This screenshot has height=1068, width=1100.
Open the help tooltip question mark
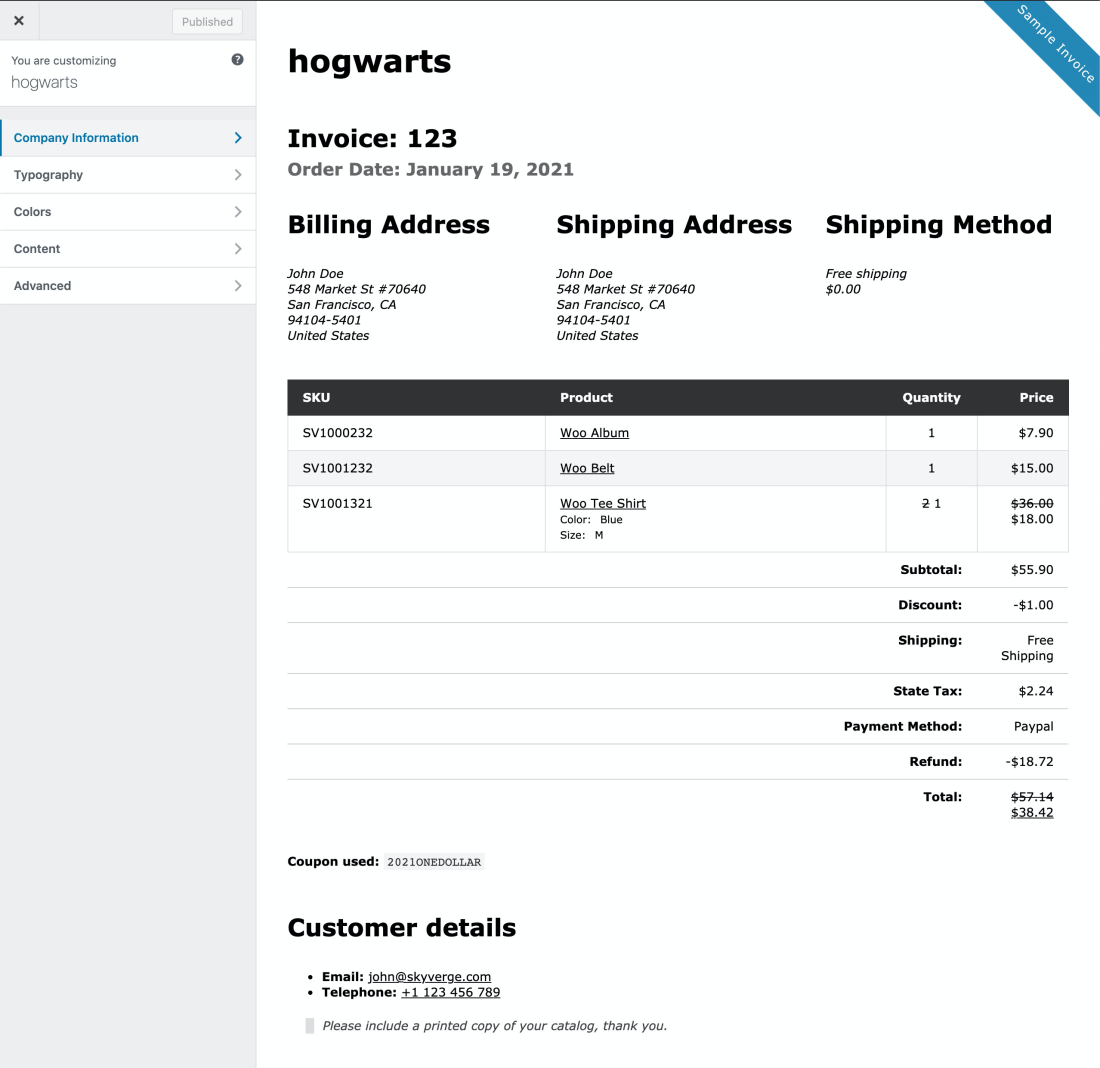(237, 60)
